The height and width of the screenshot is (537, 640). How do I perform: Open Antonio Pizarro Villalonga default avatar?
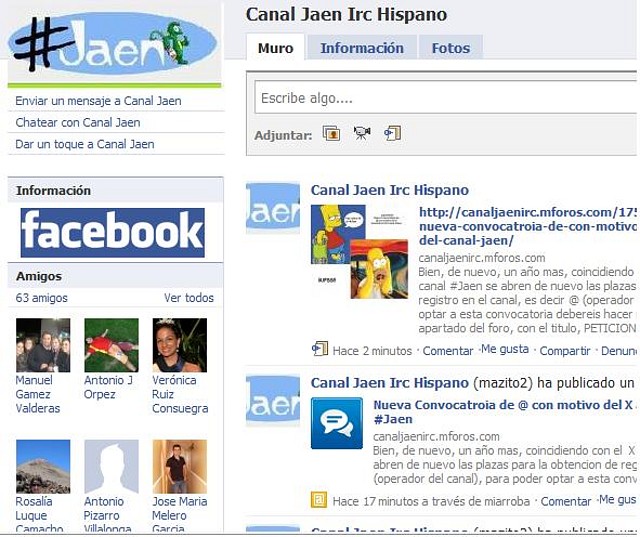click(x=111, y=467)
